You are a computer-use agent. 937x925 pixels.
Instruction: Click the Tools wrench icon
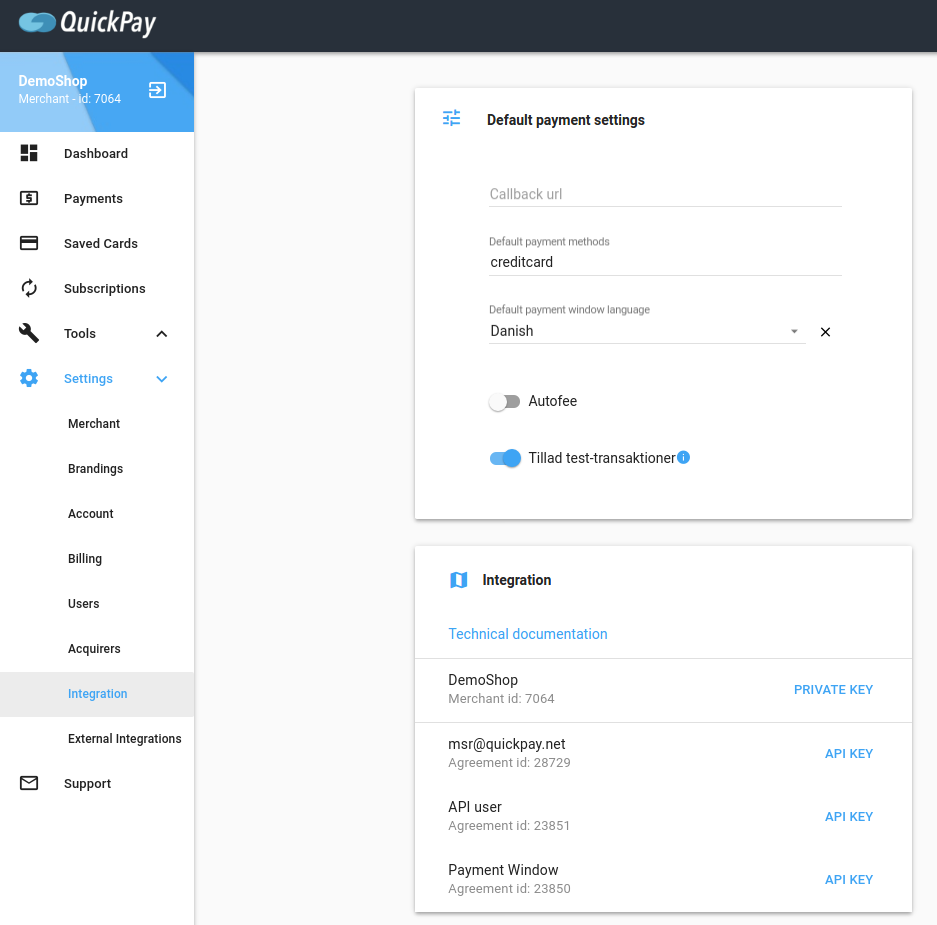tap(29, 333)
